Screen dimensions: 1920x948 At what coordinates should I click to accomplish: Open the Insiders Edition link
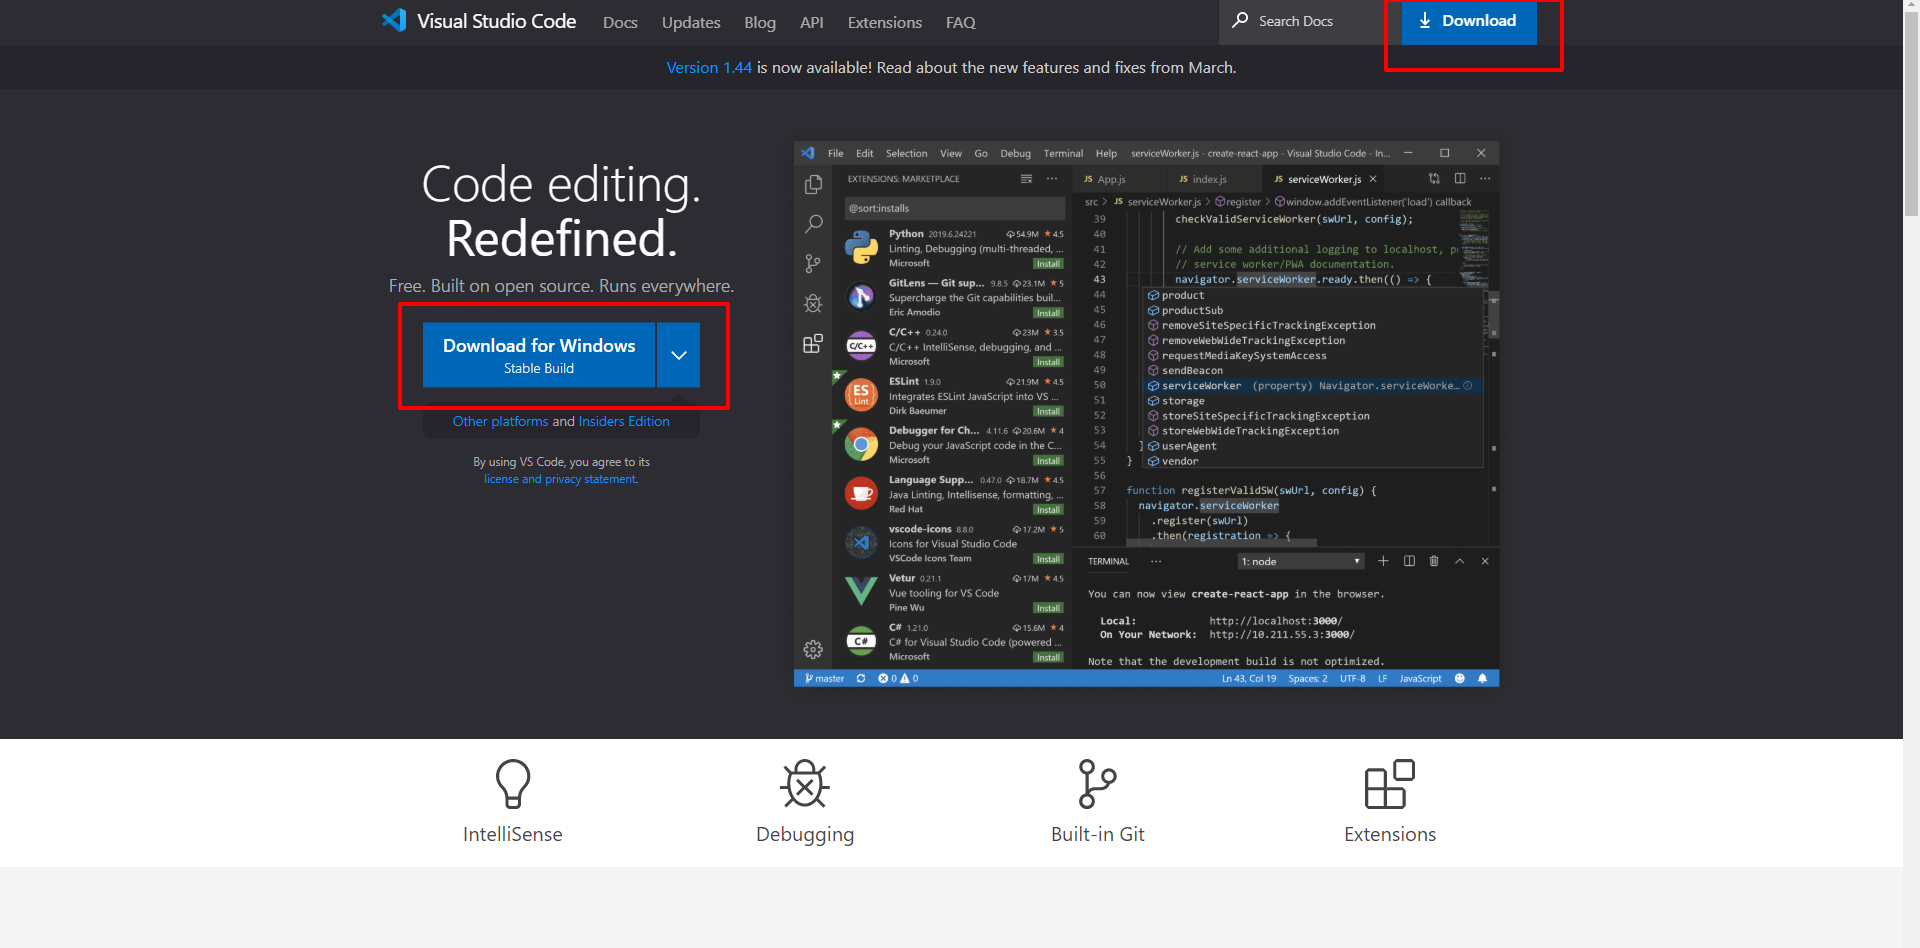click(624, 421)
